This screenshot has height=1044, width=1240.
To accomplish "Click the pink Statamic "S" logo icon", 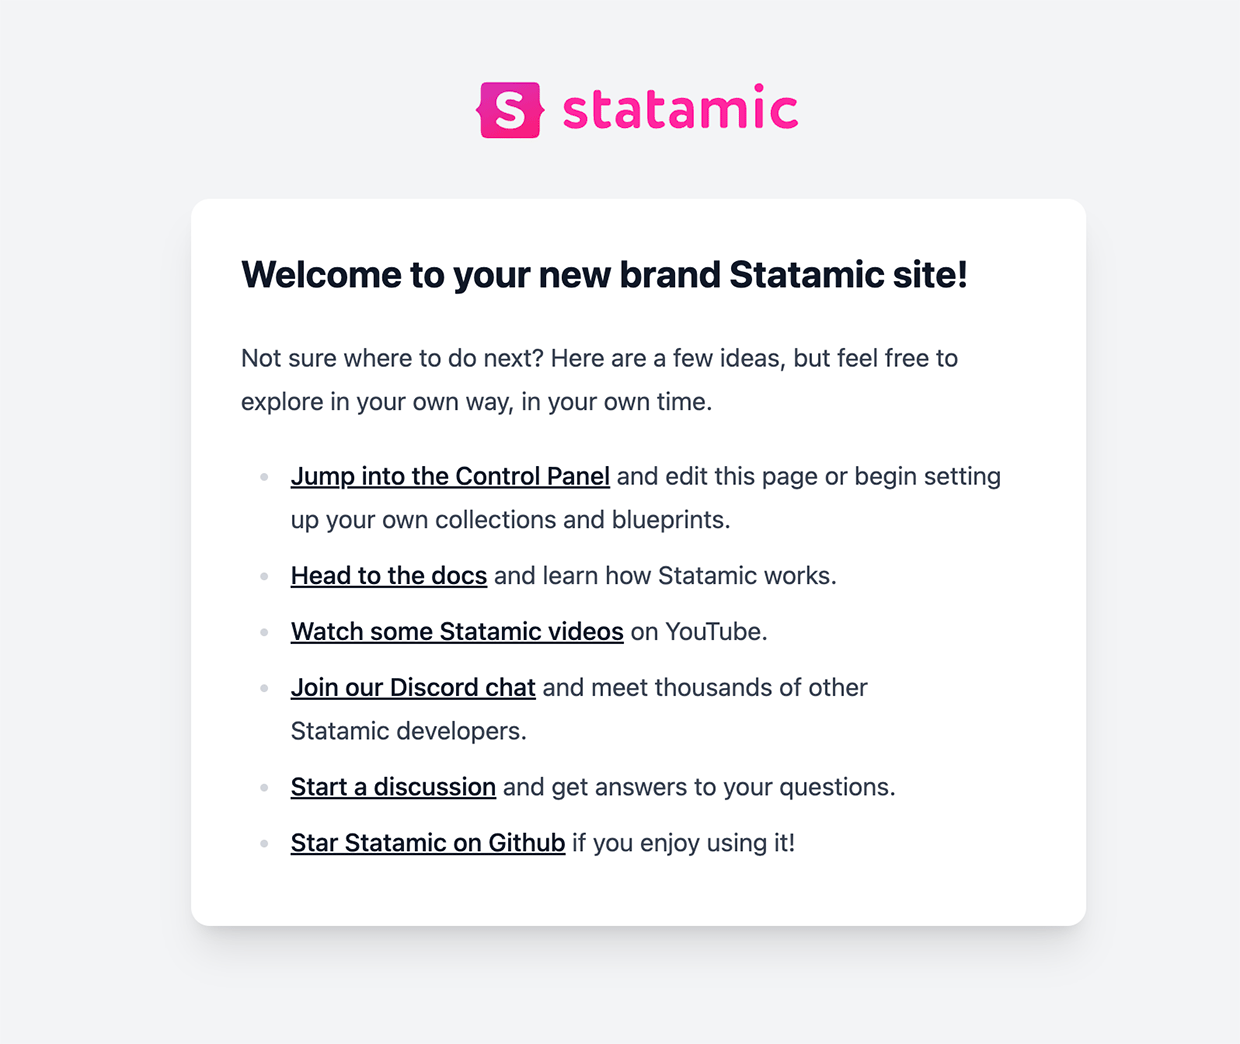I will (510, 108).
